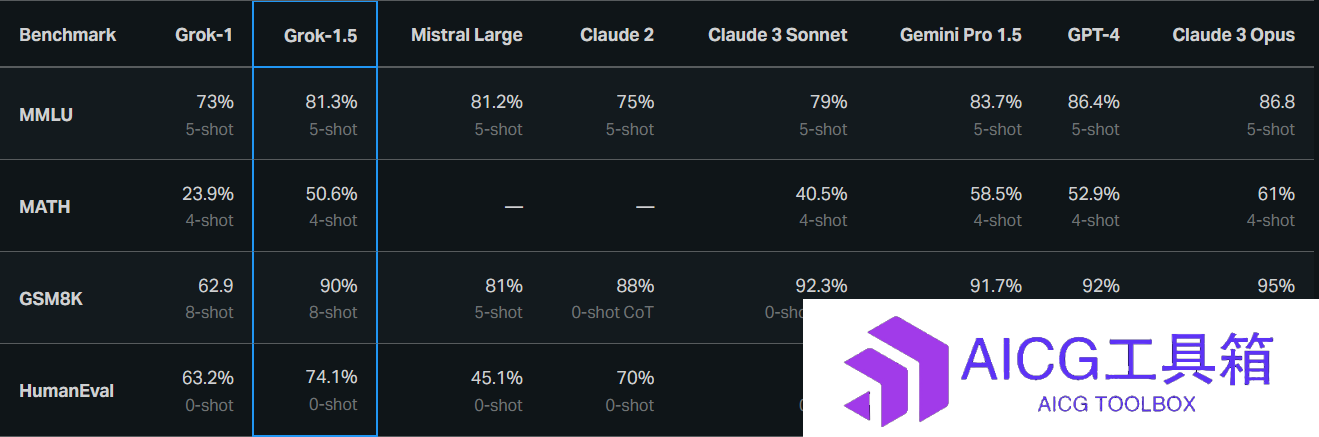The height and width of the screenshot is (437, 1319).
Task: Click Claude 2 GSM8K 0-shot CoT cell
Action: pos(613,299)
